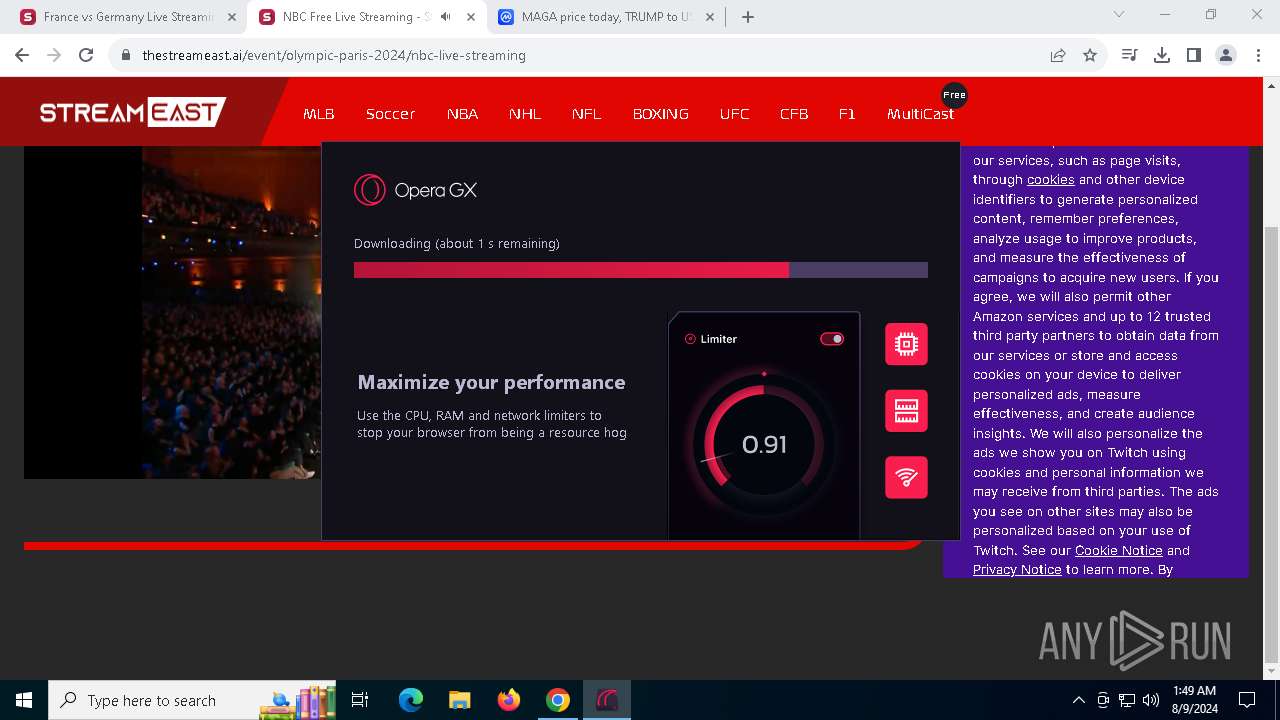This screenshot has width=1280, height=720.
Task: Open the MultiCast menu item
Action: click(920, 114)
